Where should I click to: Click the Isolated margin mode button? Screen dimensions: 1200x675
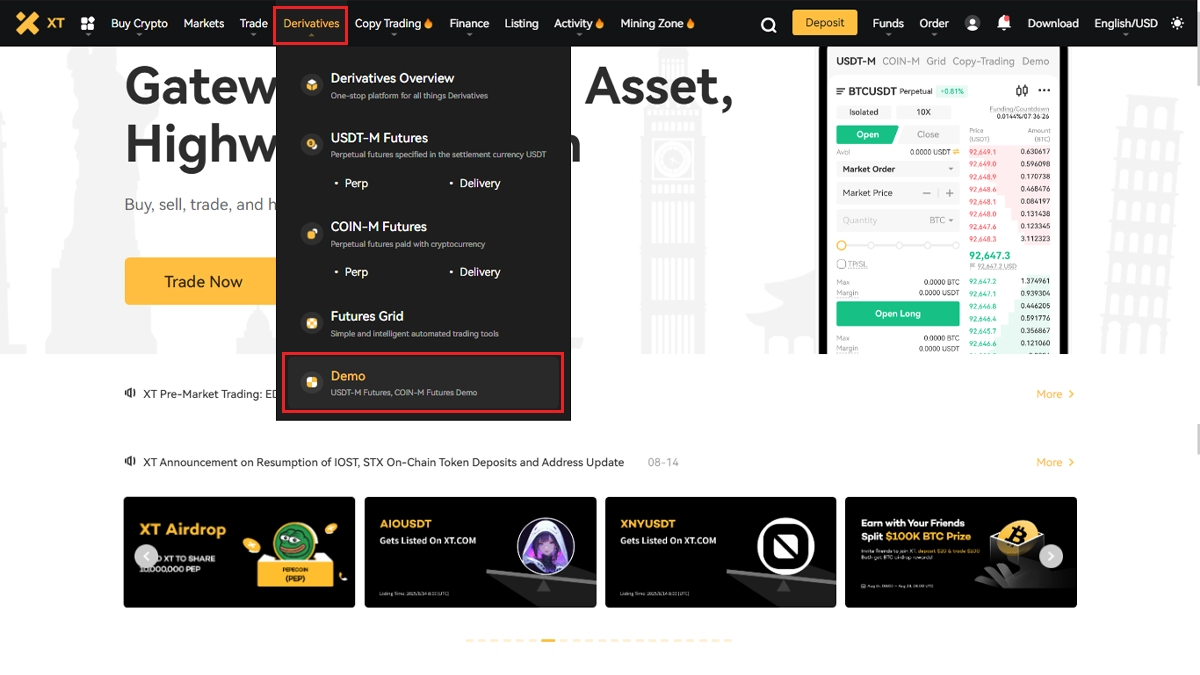click(864, 112)
